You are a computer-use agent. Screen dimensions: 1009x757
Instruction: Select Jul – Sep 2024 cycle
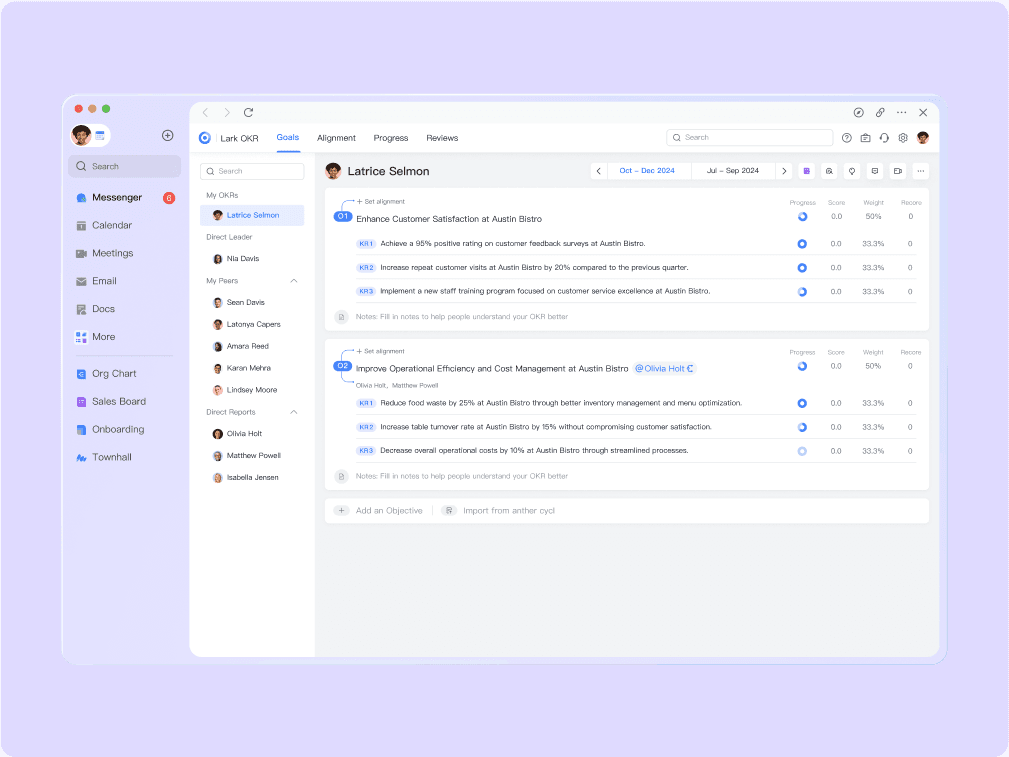(732, 171)
